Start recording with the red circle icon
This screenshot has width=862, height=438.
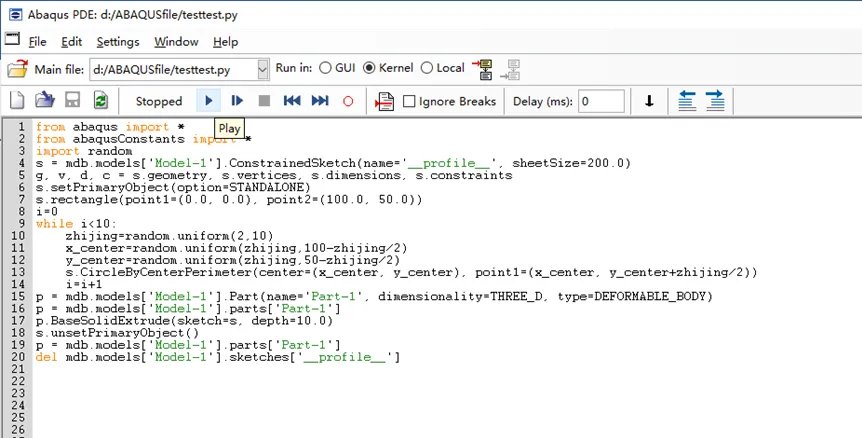pyautogui.click(x=348, y=101)
